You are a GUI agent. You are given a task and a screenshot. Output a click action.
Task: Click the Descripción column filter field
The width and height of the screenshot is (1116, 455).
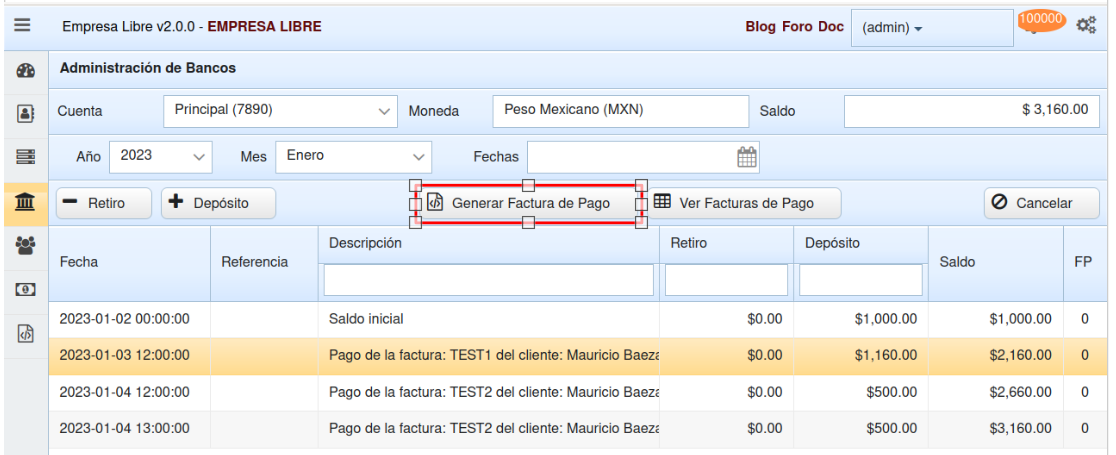(488, 280)
